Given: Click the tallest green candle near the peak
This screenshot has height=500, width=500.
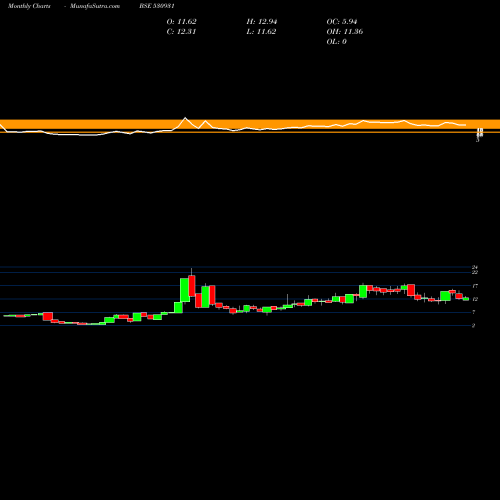Looking at the screenshot, I should (x=185, y=290).
